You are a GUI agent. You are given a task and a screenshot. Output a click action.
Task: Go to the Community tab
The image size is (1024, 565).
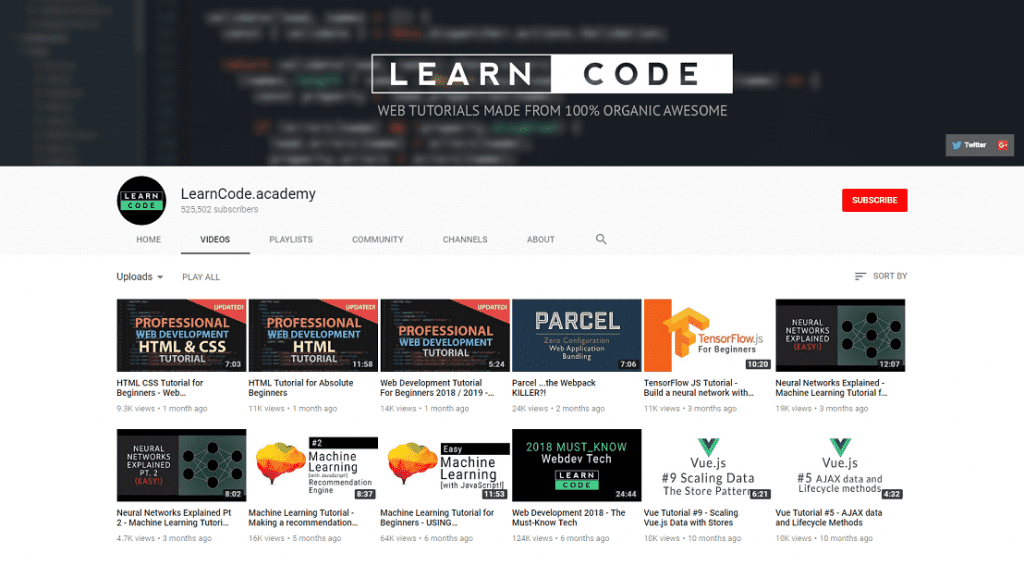377,240
